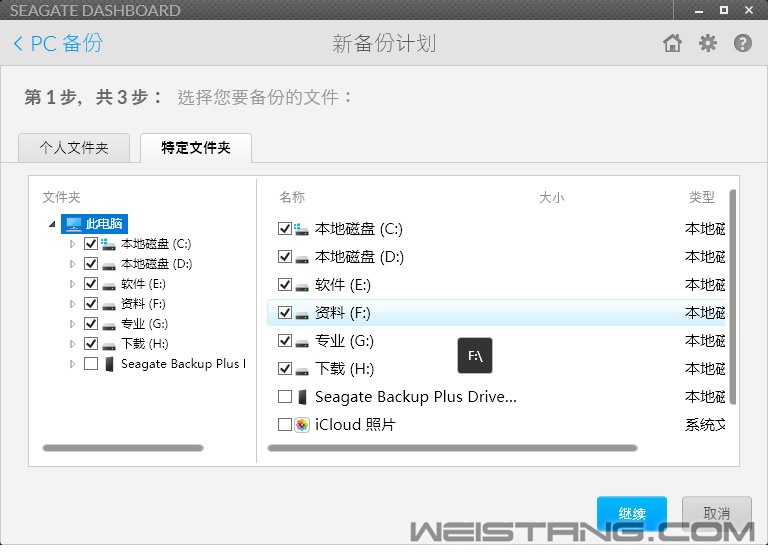Click tree icon for Seagate Backup Plus

tap(110, 363)
